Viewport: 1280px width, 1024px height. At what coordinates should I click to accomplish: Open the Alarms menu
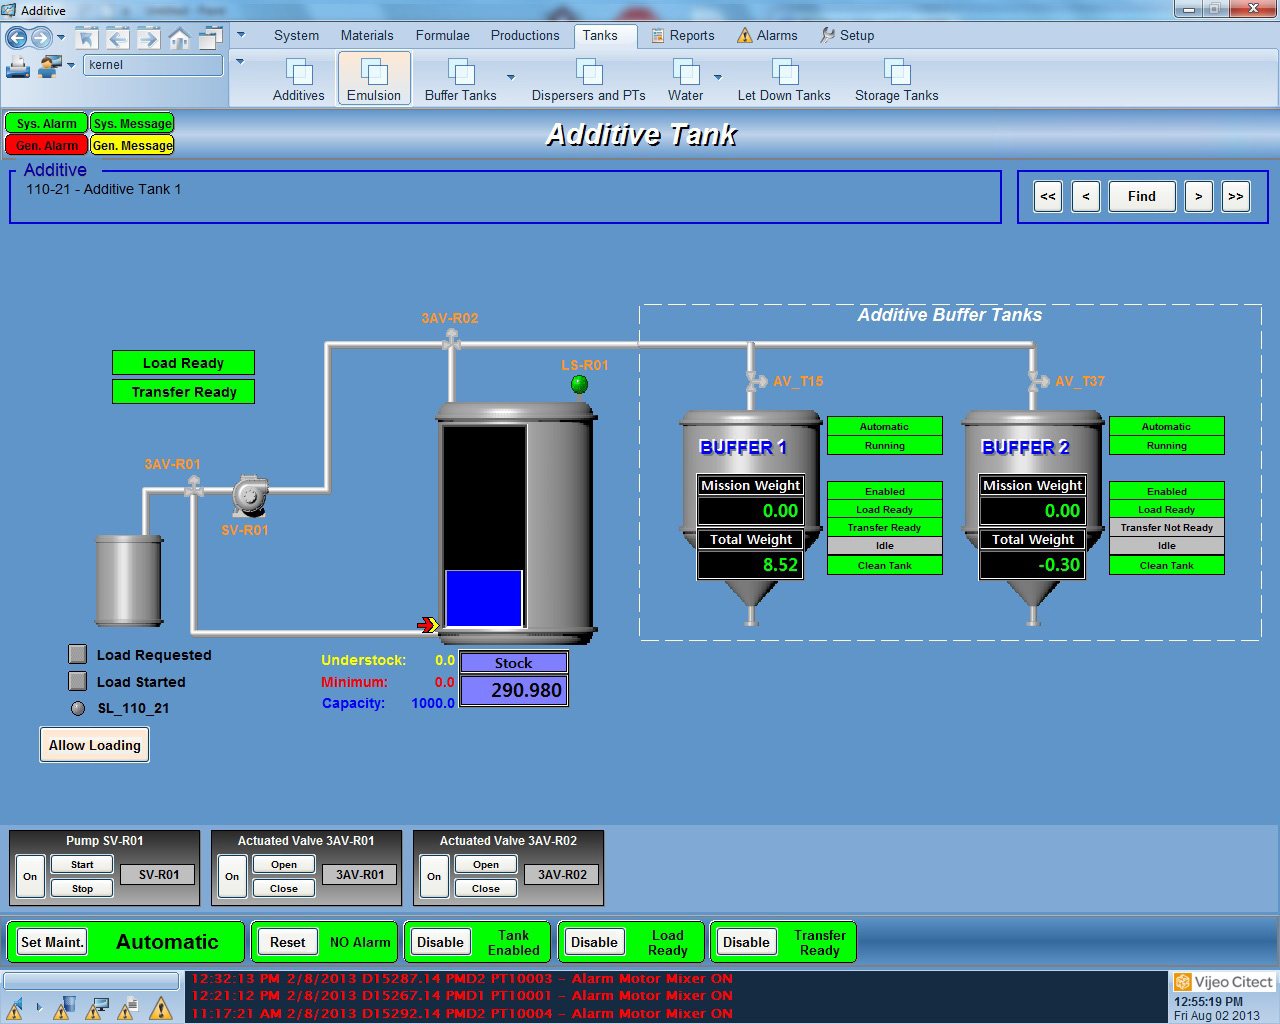click(x=767, y=35)
